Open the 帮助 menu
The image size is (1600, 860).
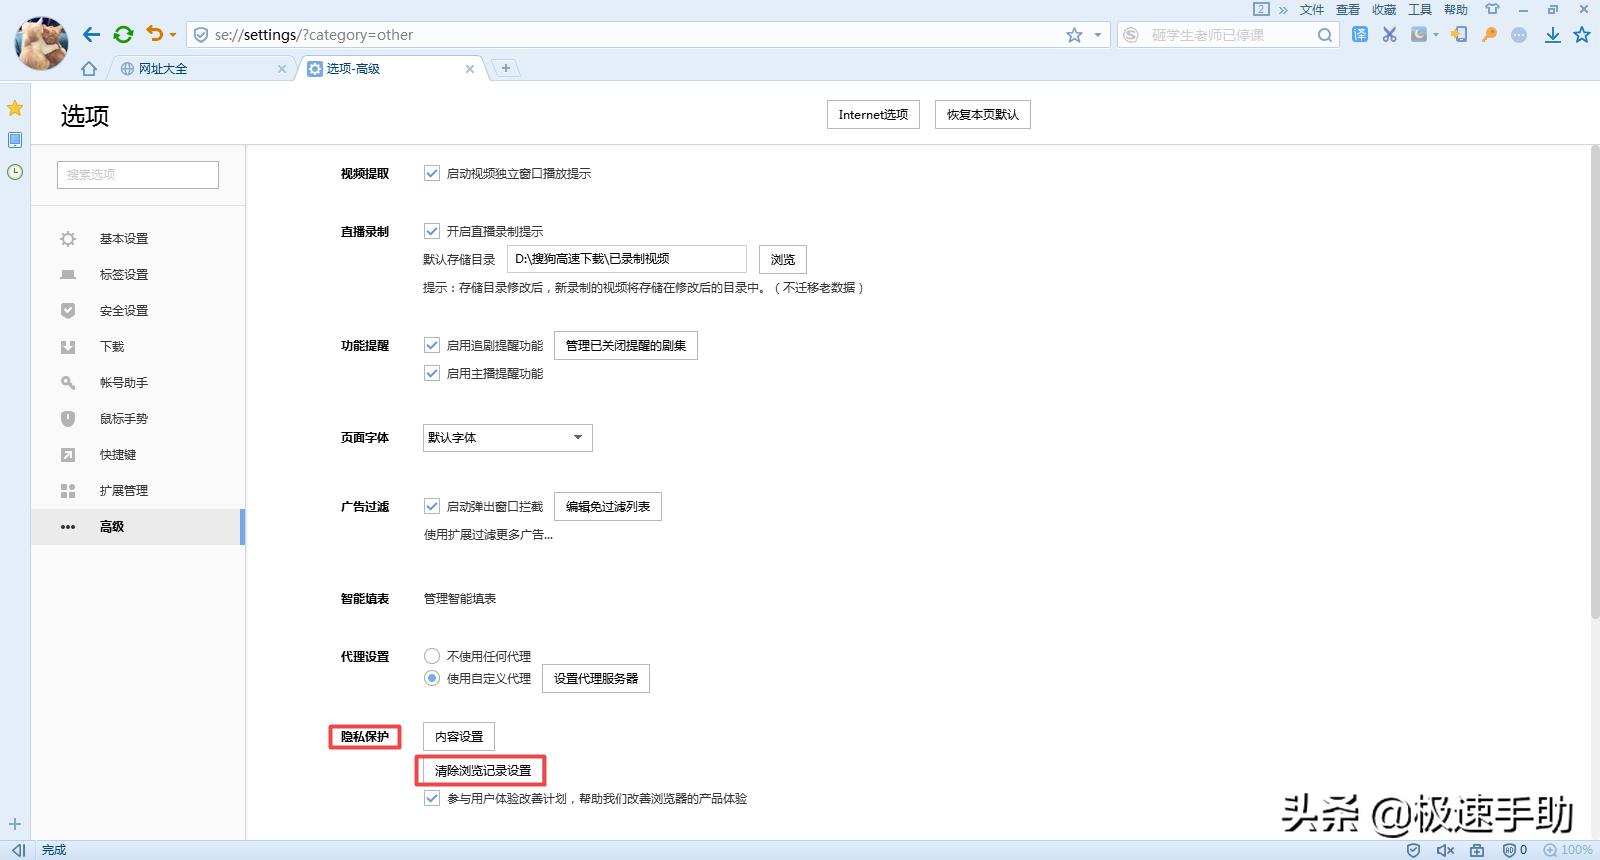point(1456,10)
